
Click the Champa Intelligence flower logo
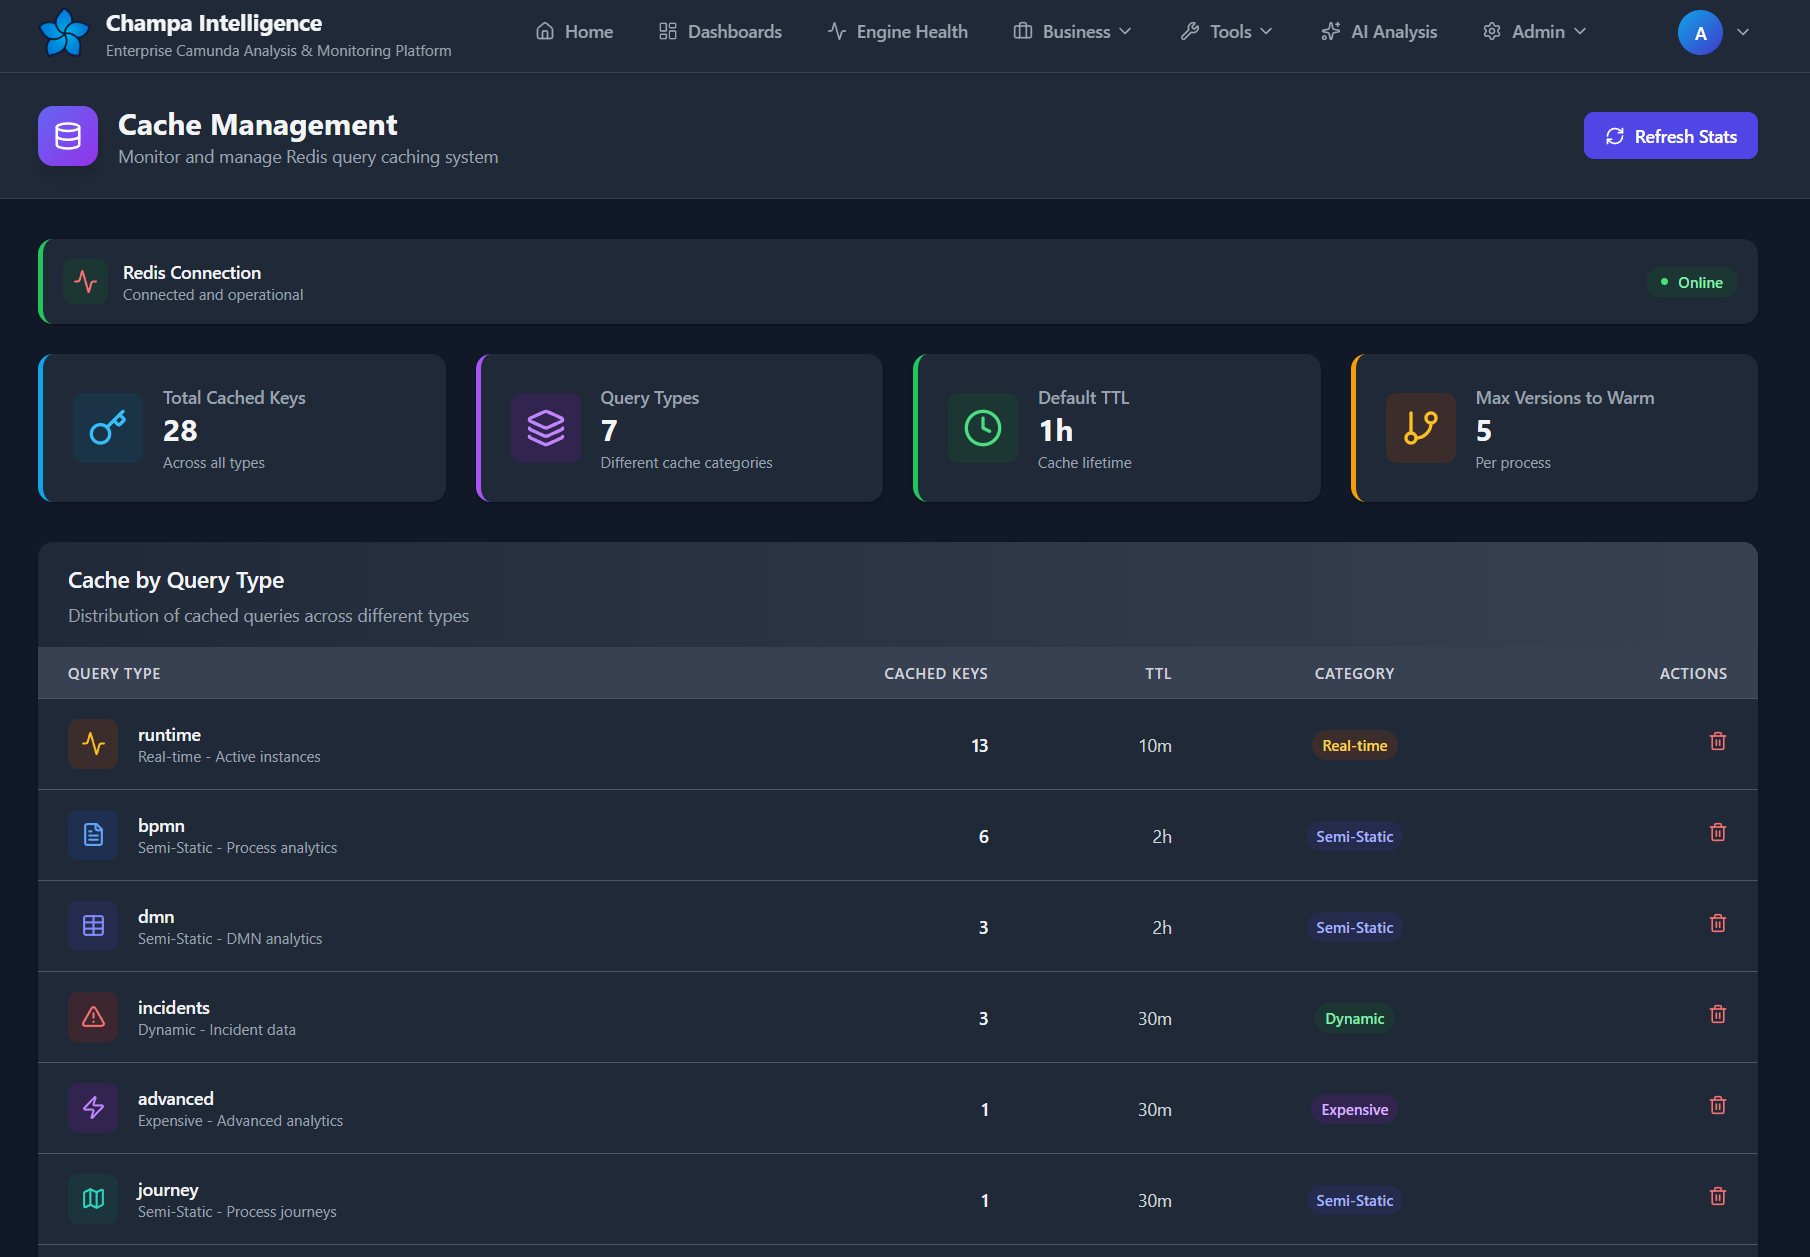[x=65, y=33]
